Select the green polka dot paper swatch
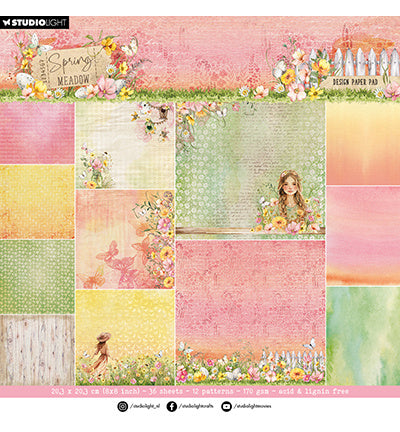Screen dimensions: 400x432 pyautogui.click(x=37, y=277)
